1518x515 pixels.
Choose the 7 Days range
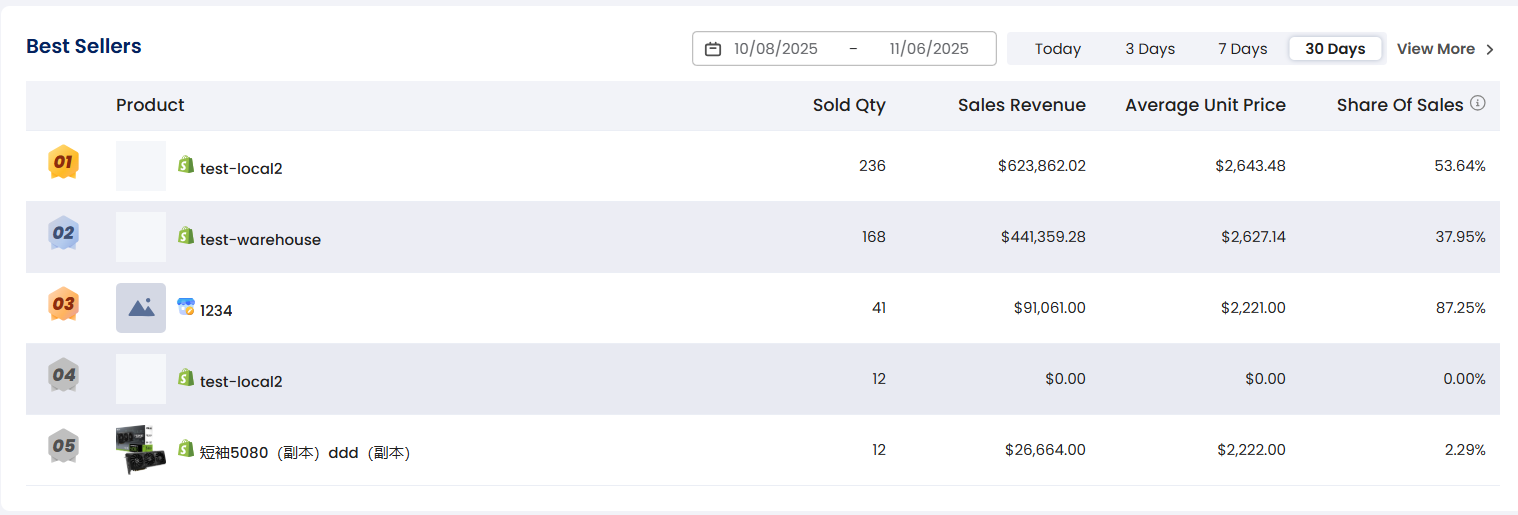click(1242, 49)
